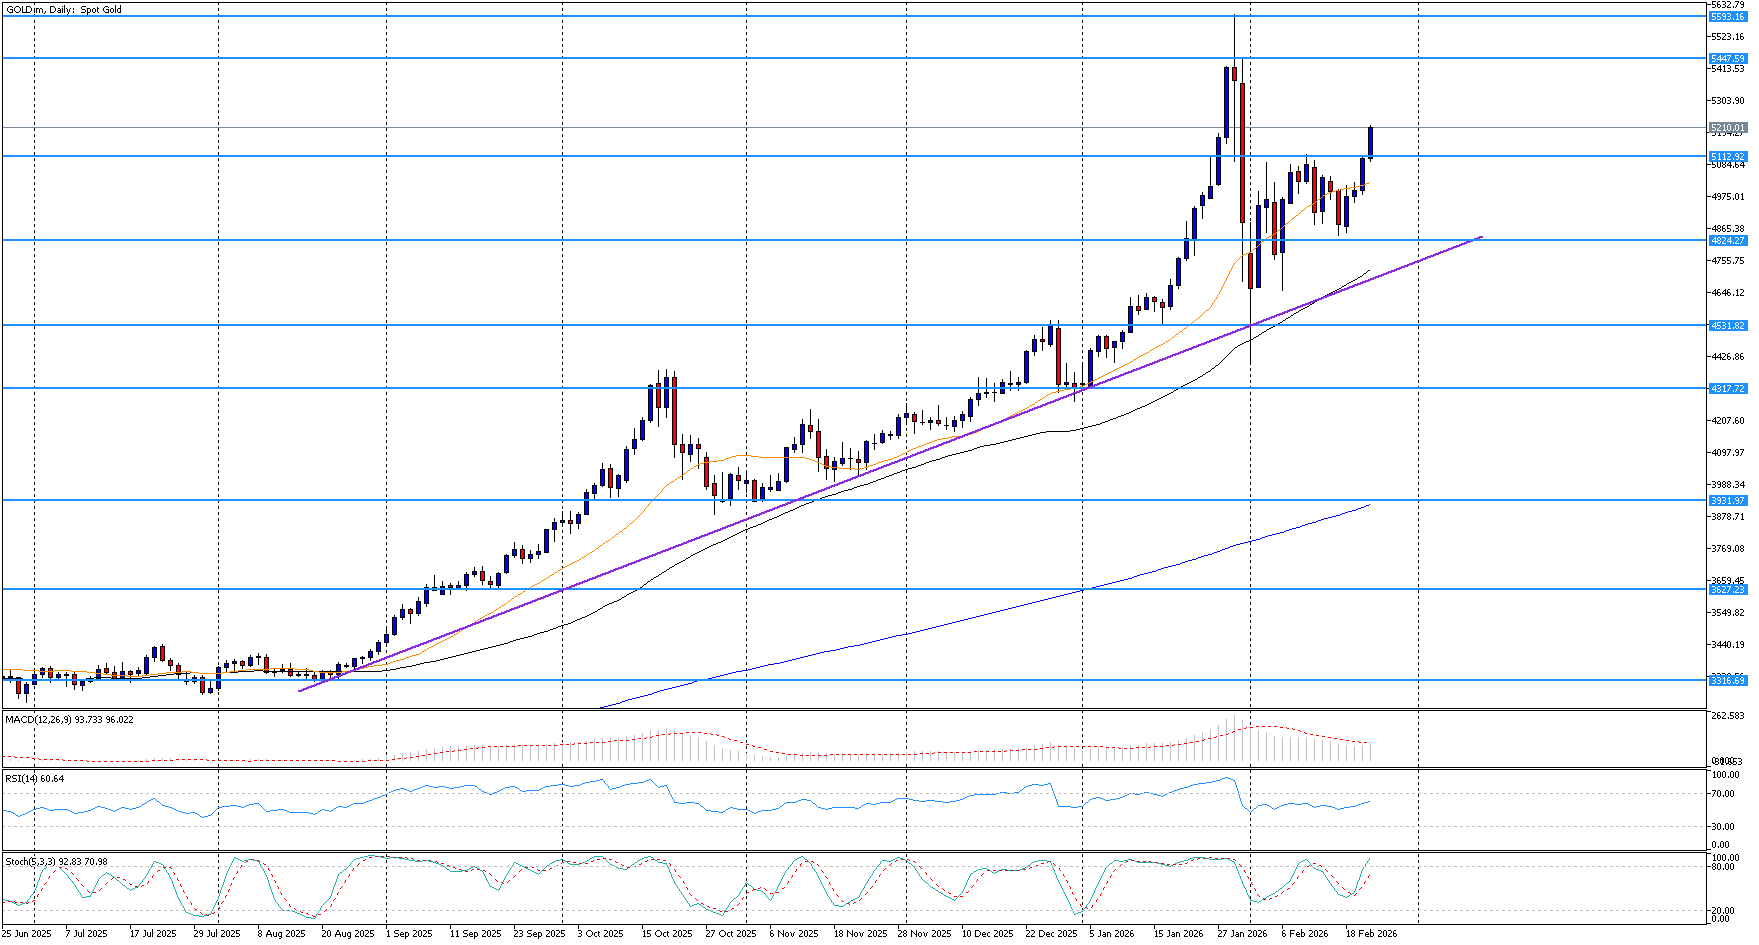Select the purple ascending trendline's right end
This screenshot has width=1759, height=945.
point(1480,237)
